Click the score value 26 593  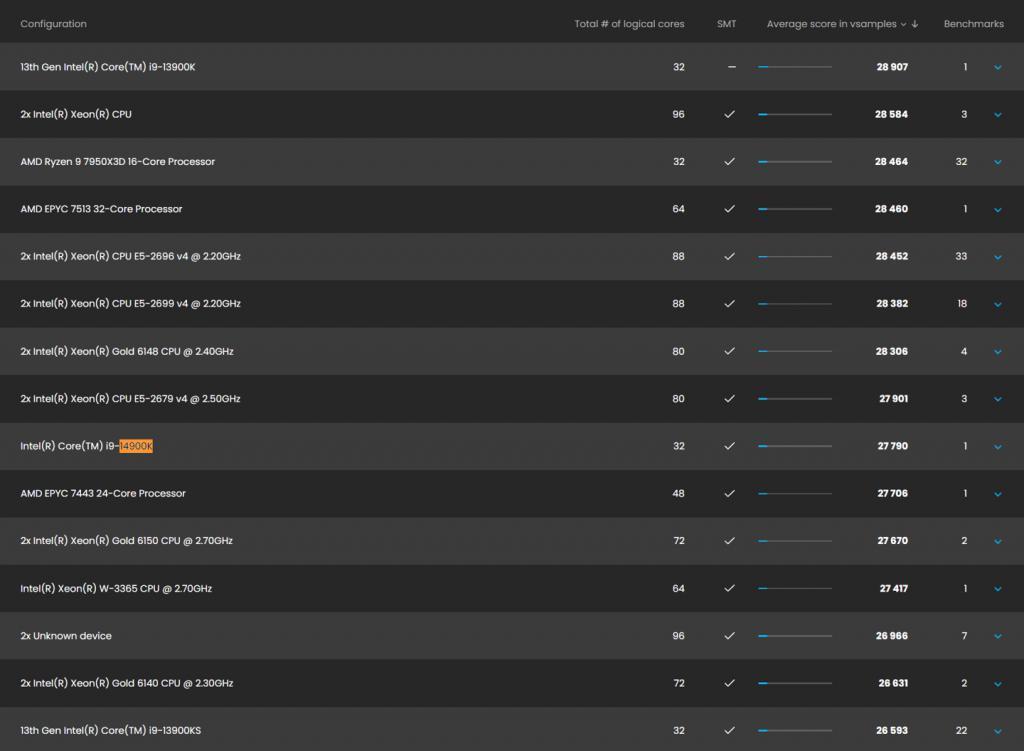892,730
